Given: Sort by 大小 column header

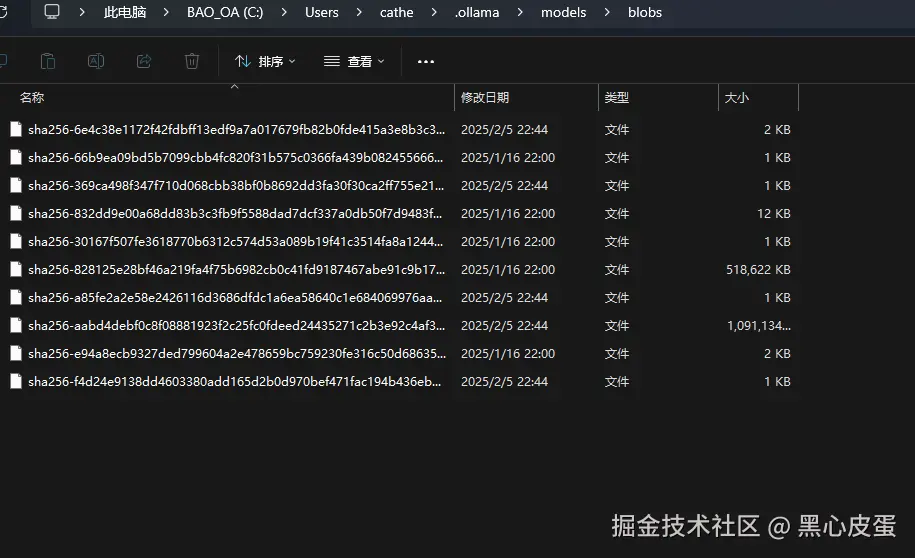Looking at the screenshot, I should point(736,97).
